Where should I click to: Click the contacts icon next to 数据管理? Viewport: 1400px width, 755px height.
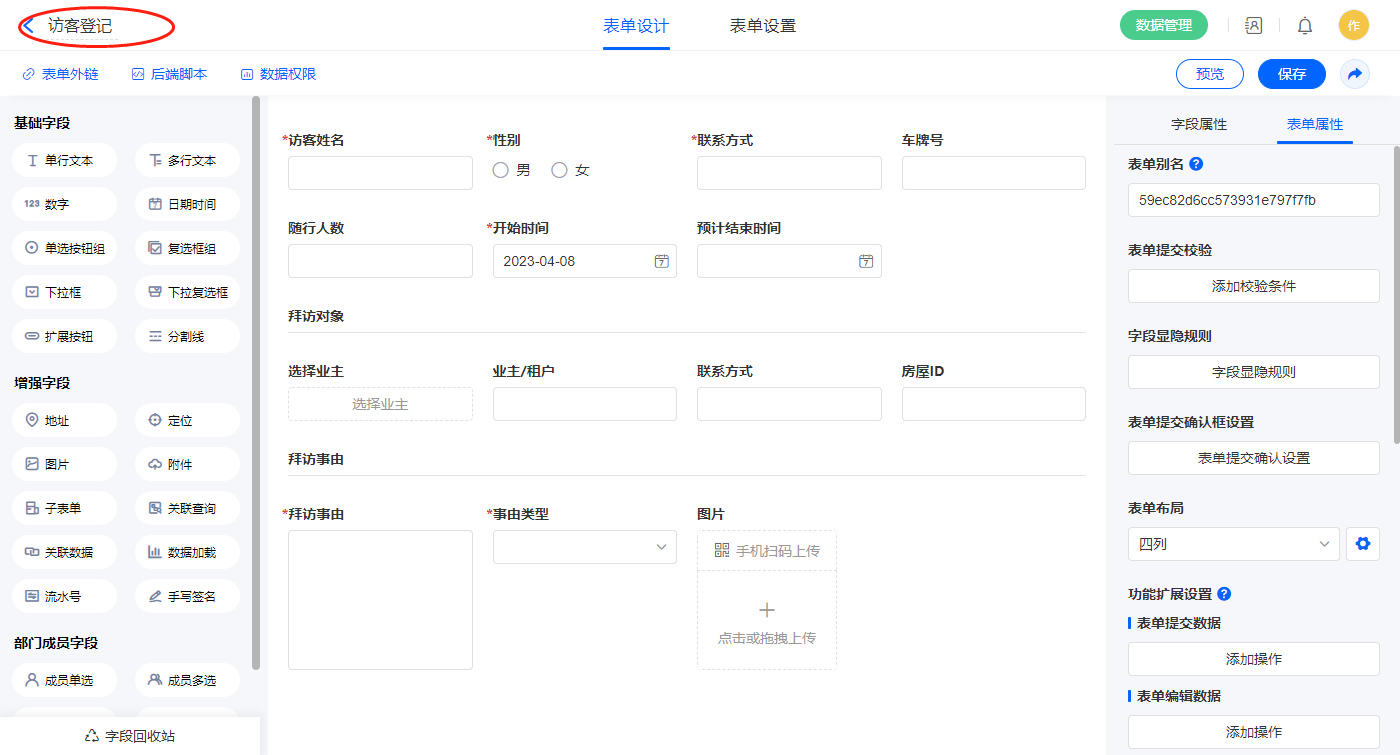click(x=1254, y=26)
